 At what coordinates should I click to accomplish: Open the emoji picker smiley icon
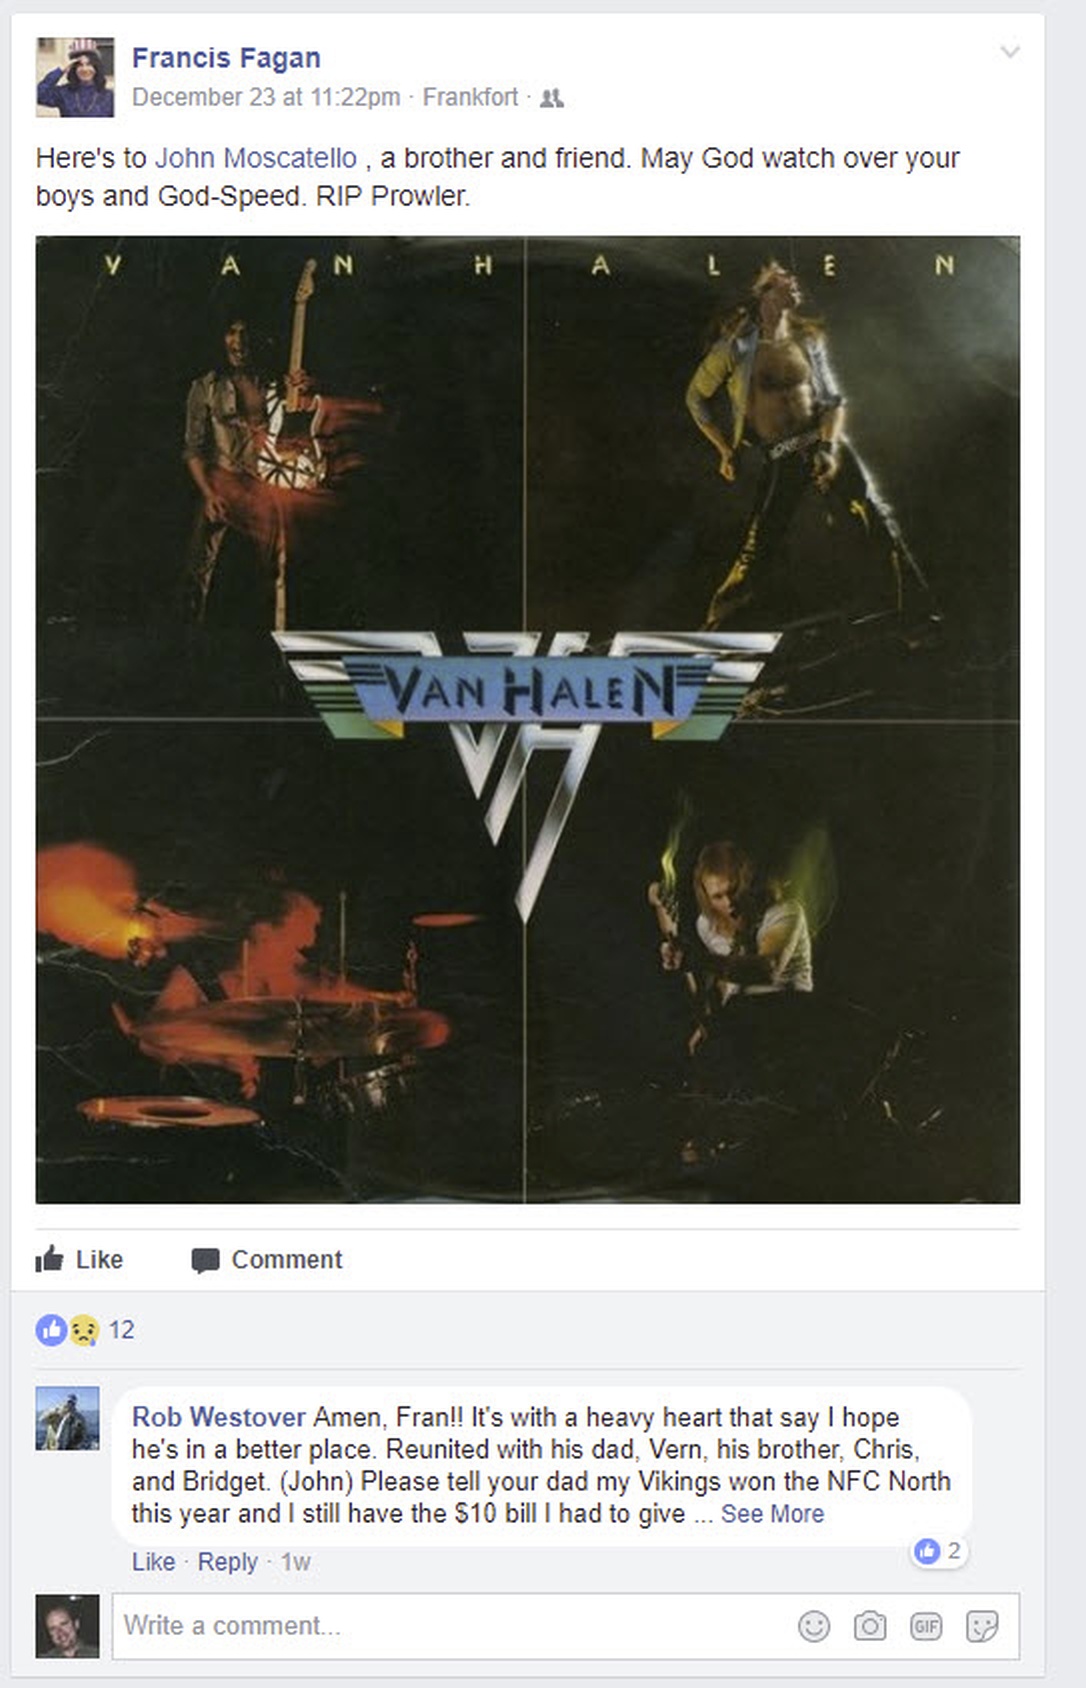tap(814, 1627)
